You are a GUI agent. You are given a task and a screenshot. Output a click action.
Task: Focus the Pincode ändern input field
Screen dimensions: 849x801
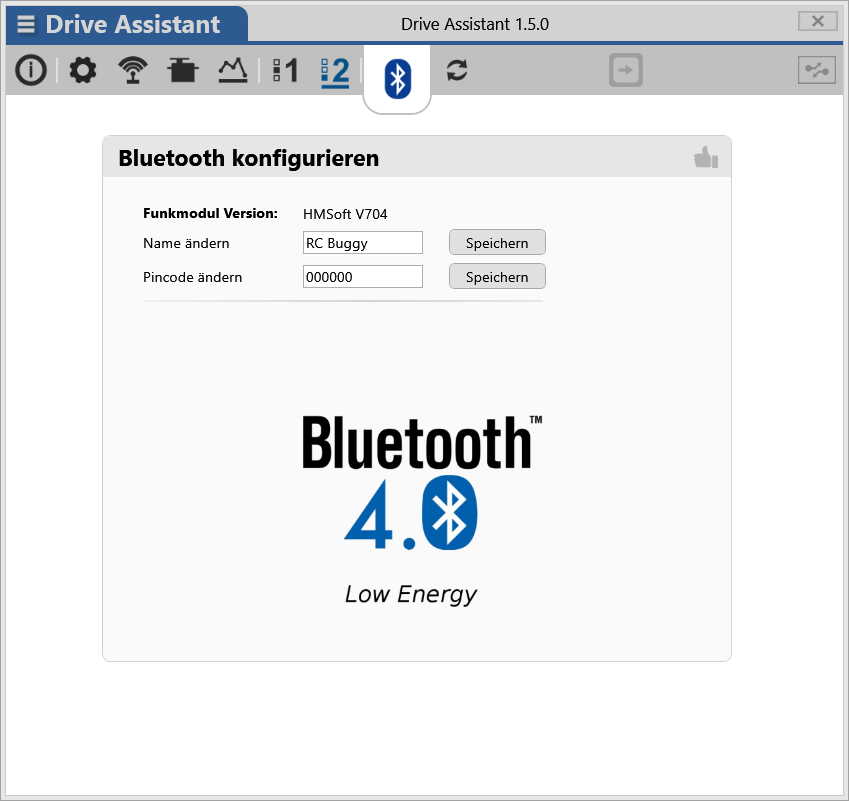[363, 277]
